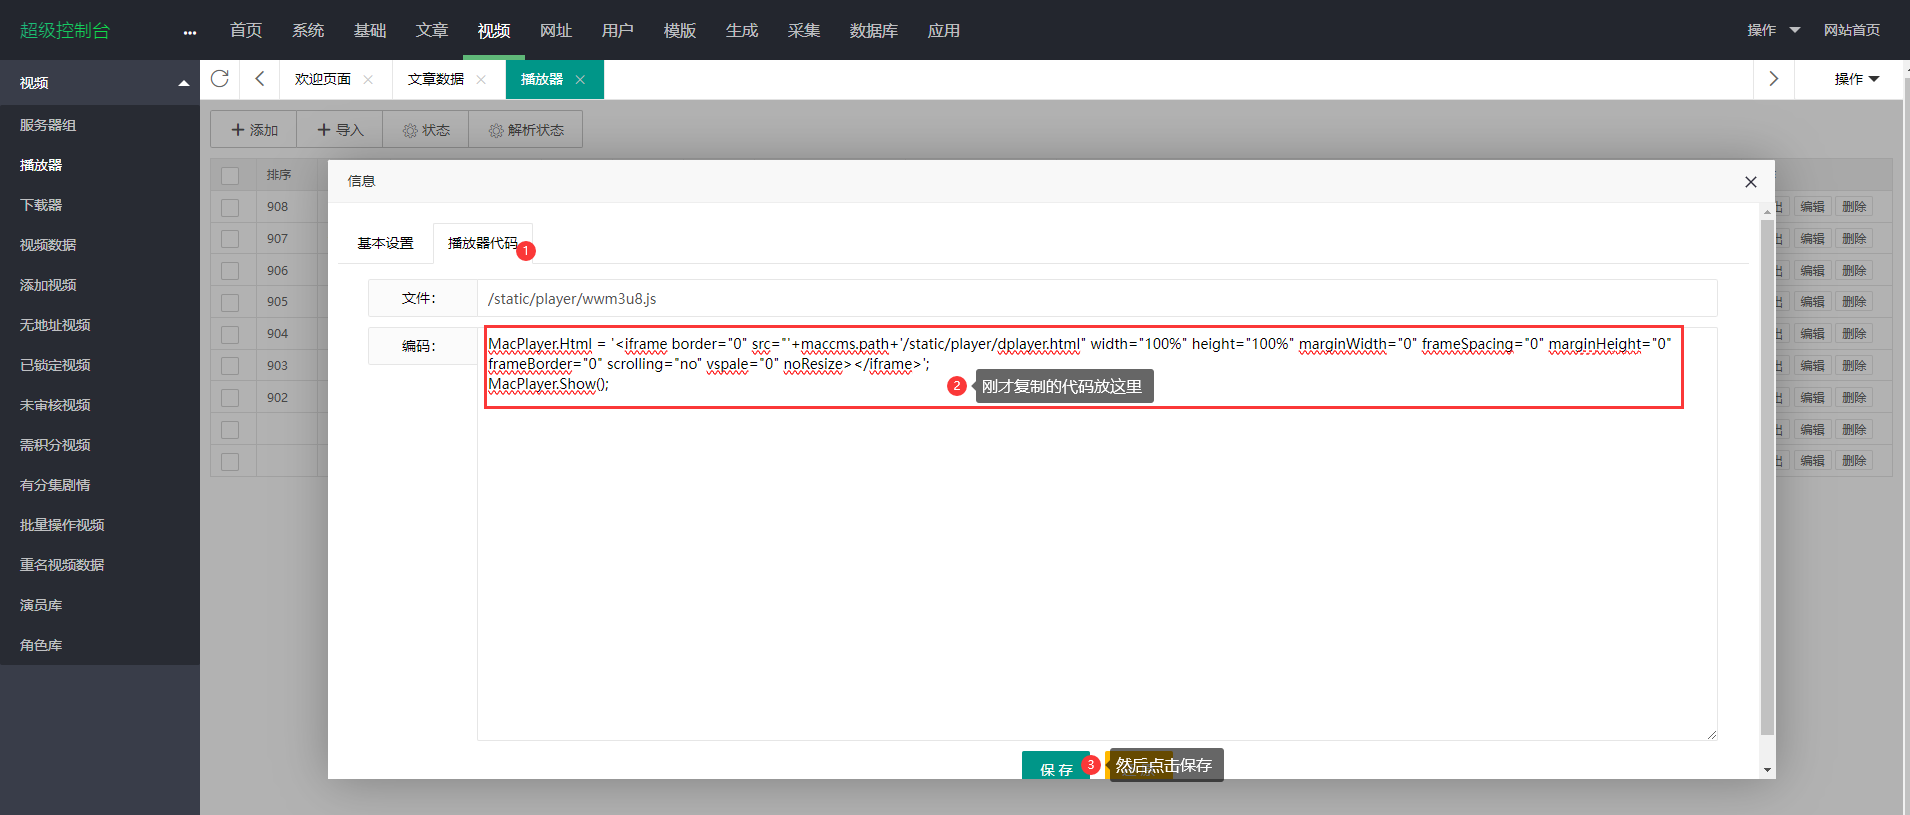Close the 播放器 tab using its X icon

coord(580,80)
